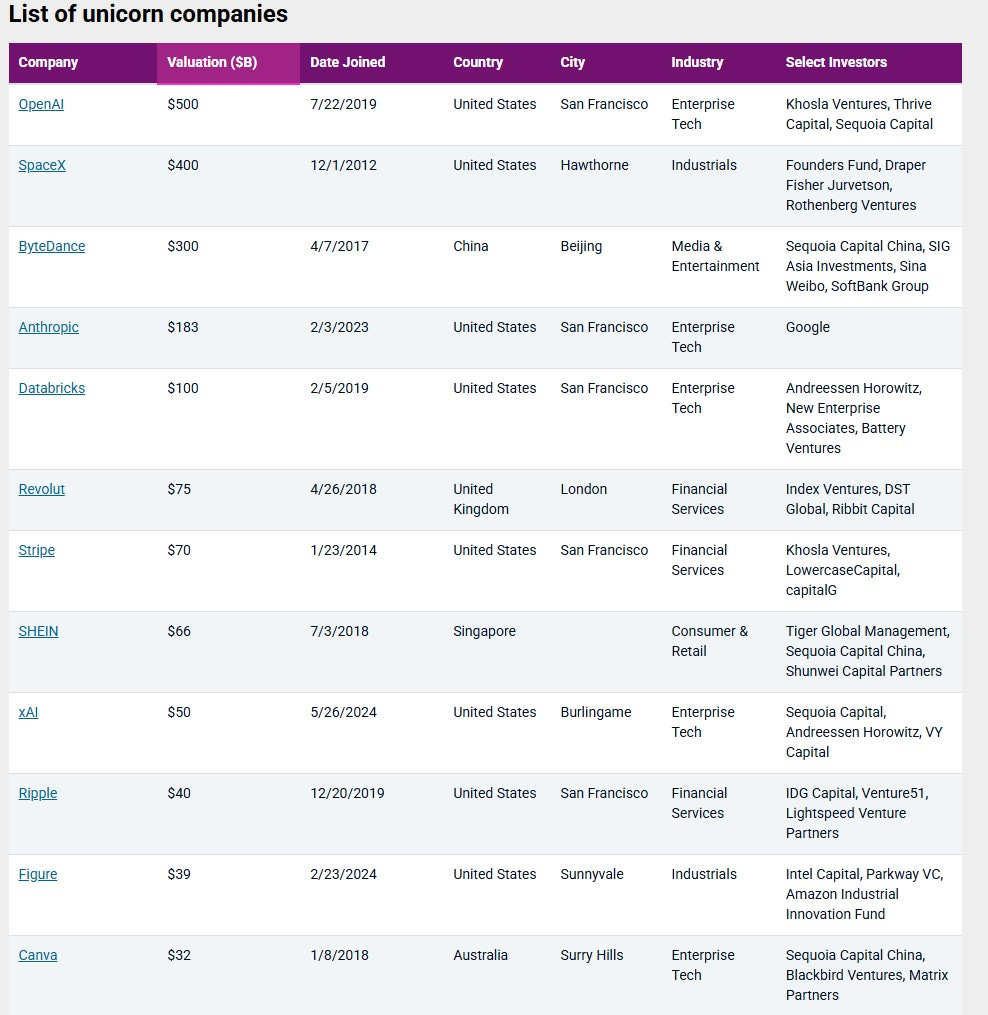988x1015 pixels.
Task: Open the ByteDance link
Action: (52, 246)
